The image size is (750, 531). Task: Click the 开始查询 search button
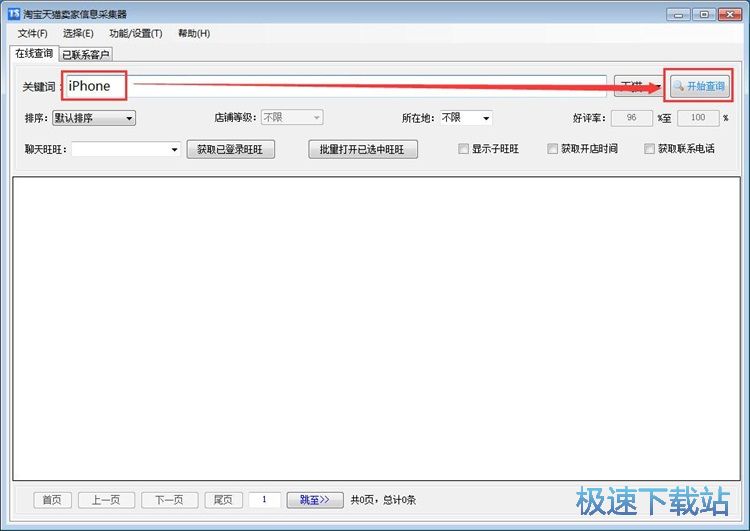coord(700,86)
